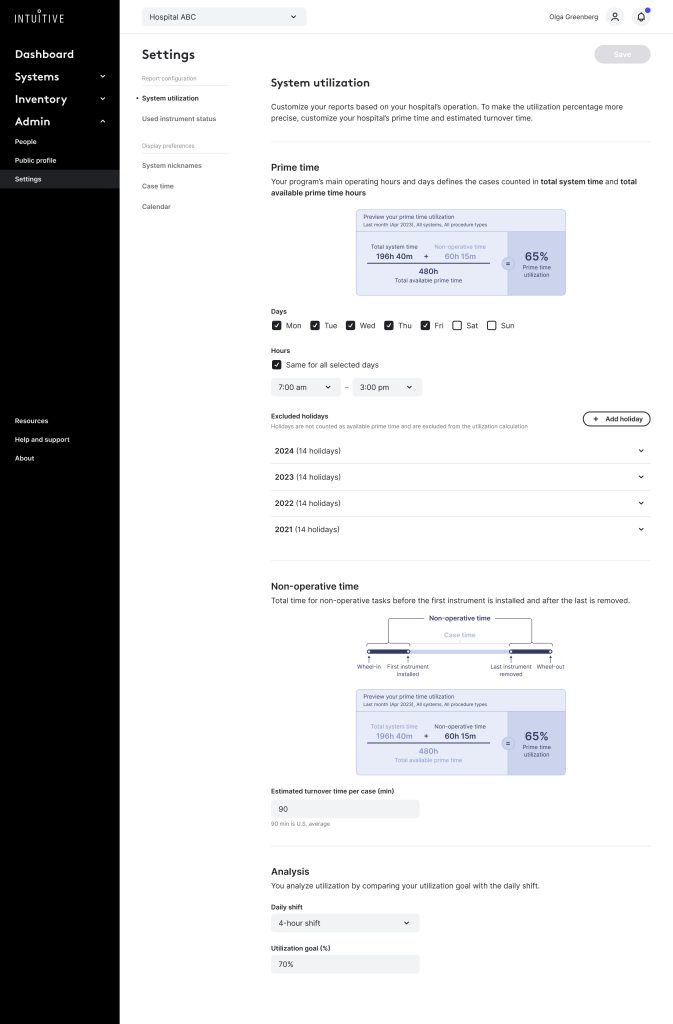
Task: Go to Used instrument status settings
Action: click(x=179, y=119)
